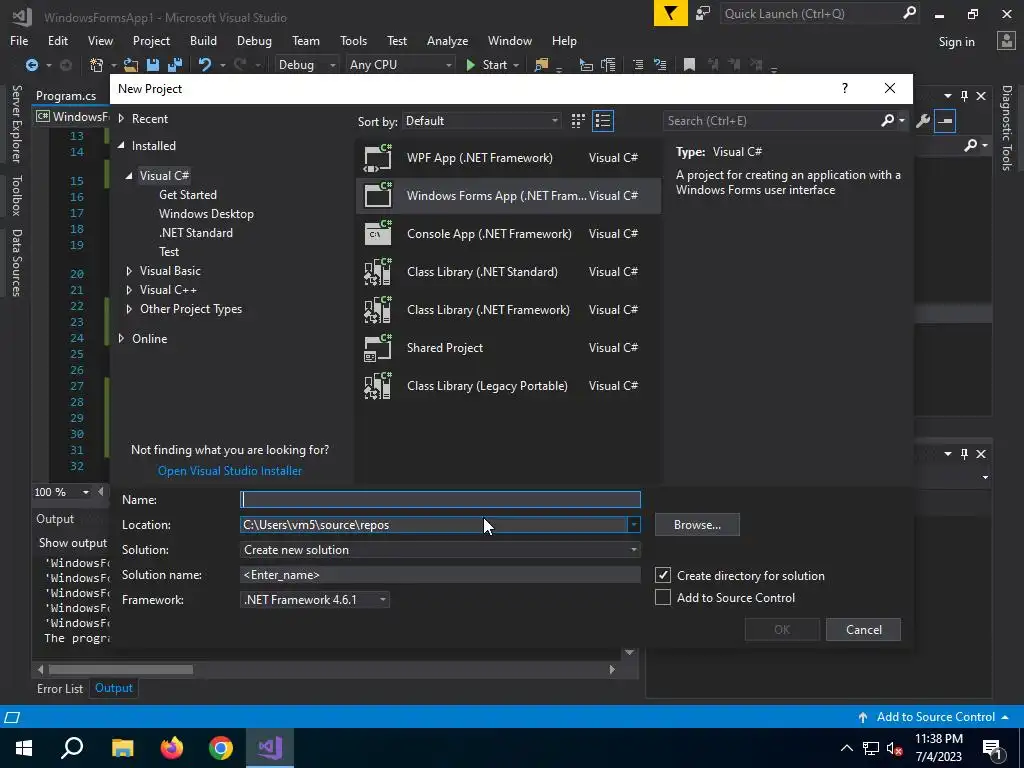Open the Project menu
Viewport: 1024px width, 768px height.
(x=151, y=40)
